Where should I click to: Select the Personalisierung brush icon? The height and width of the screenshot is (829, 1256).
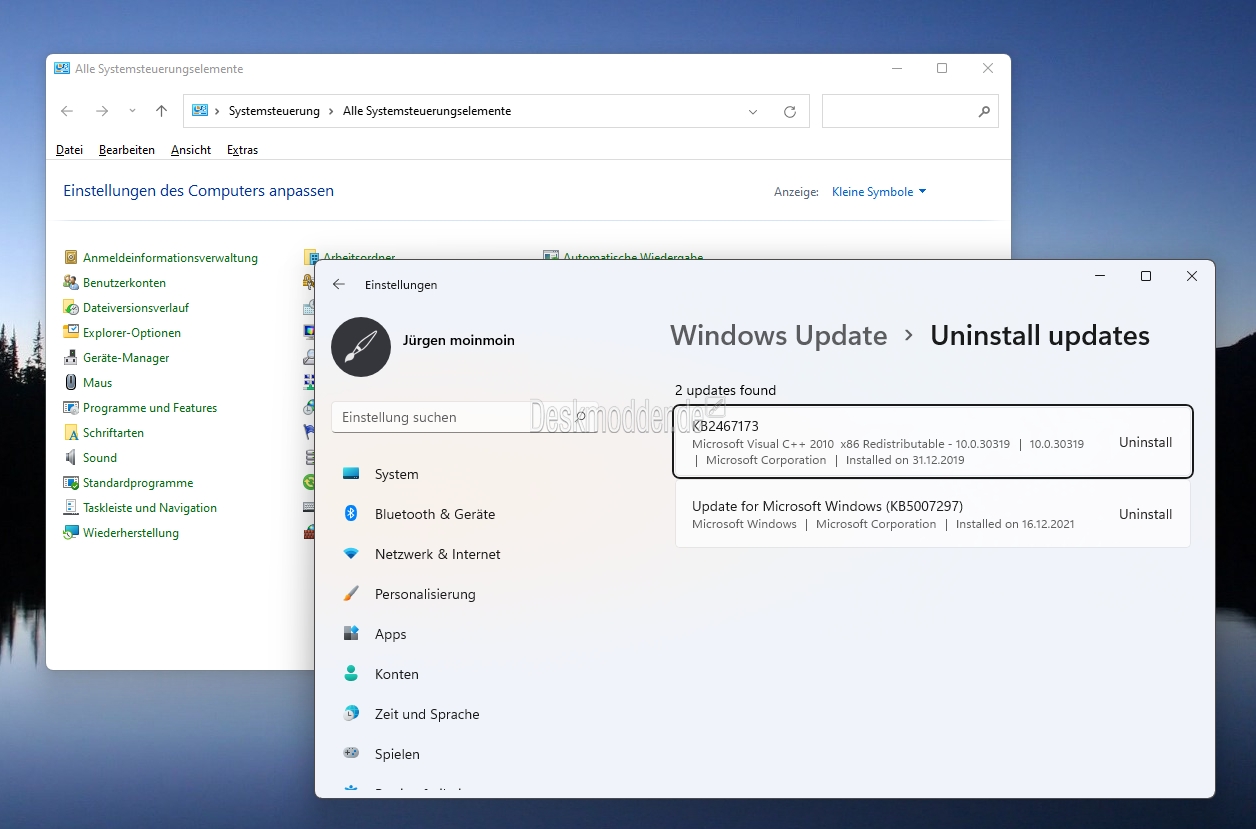pyautogui.click(x=351, y=594)
